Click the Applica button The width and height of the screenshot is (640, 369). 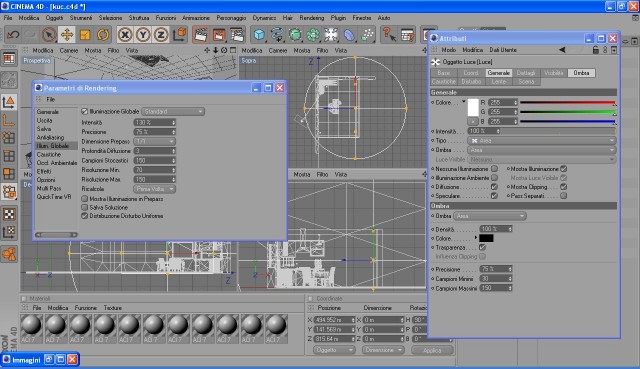pyautogui.click(x=432, y=350)
